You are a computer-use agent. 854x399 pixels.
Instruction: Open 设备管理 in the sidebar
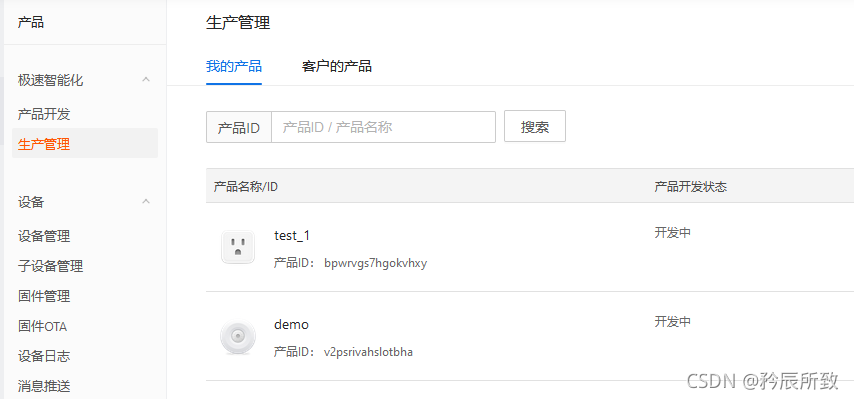(44, 236)
